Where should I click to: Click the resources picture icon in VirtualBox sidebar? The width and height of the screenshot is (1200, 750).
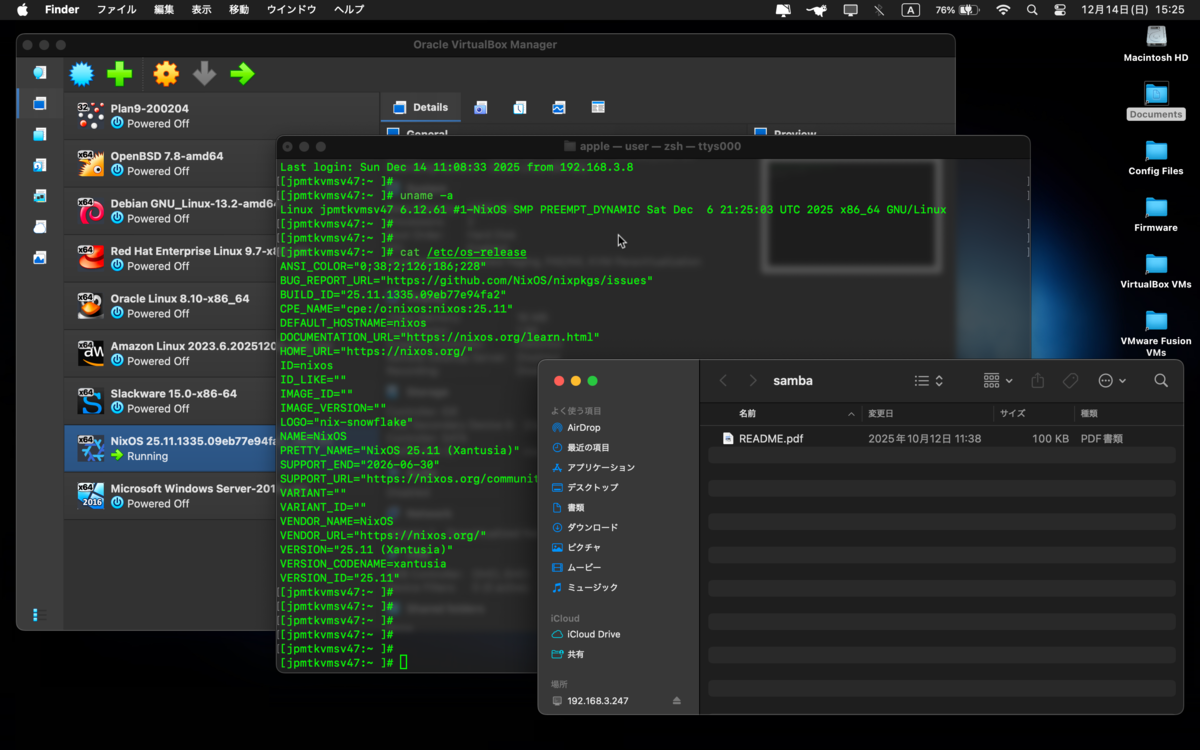point(40,257)
